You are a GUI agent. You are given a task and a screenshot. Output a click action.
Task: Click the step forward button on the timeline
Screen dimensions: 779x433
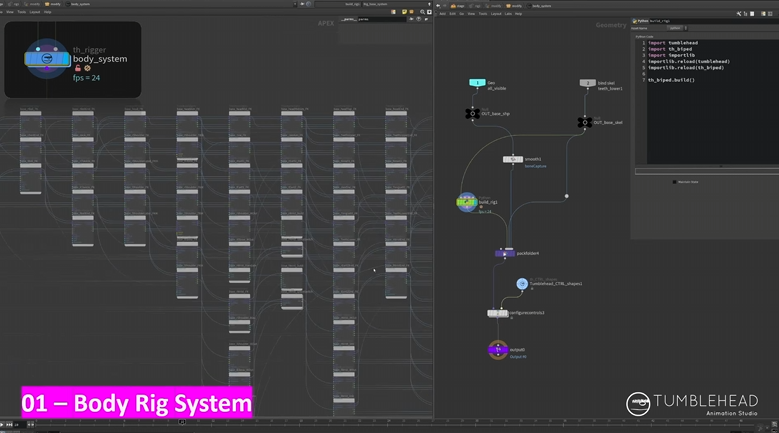coord(9,425)
